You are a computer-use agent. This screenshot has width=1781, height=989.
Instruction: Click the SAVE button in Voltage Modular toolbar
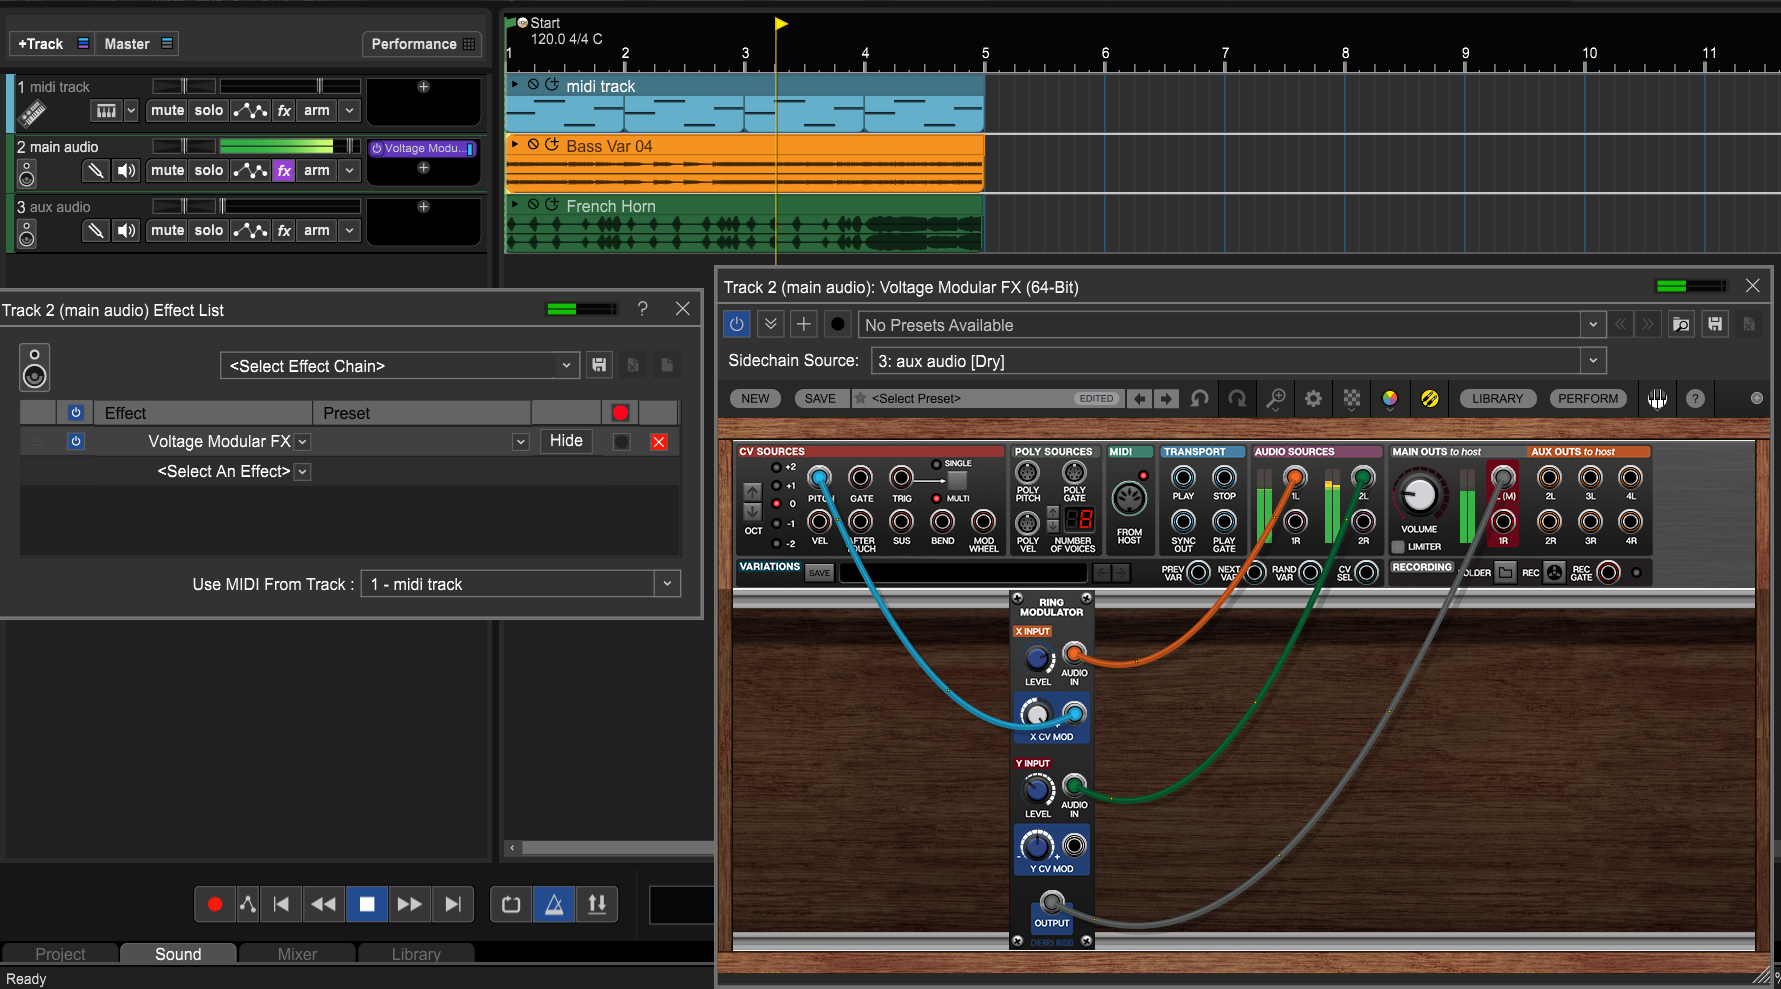[820, 398]
